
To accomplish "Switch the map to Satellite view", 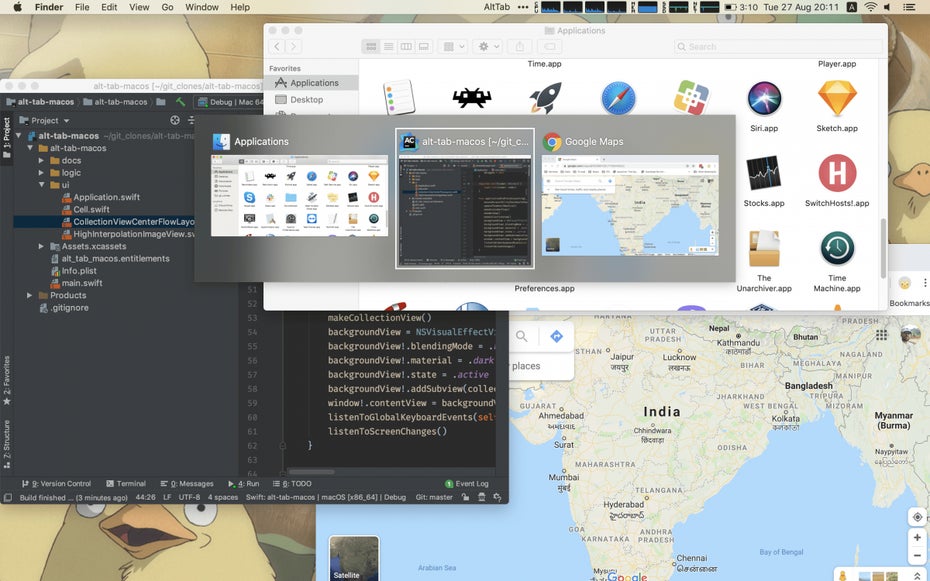I will point(354,558).
